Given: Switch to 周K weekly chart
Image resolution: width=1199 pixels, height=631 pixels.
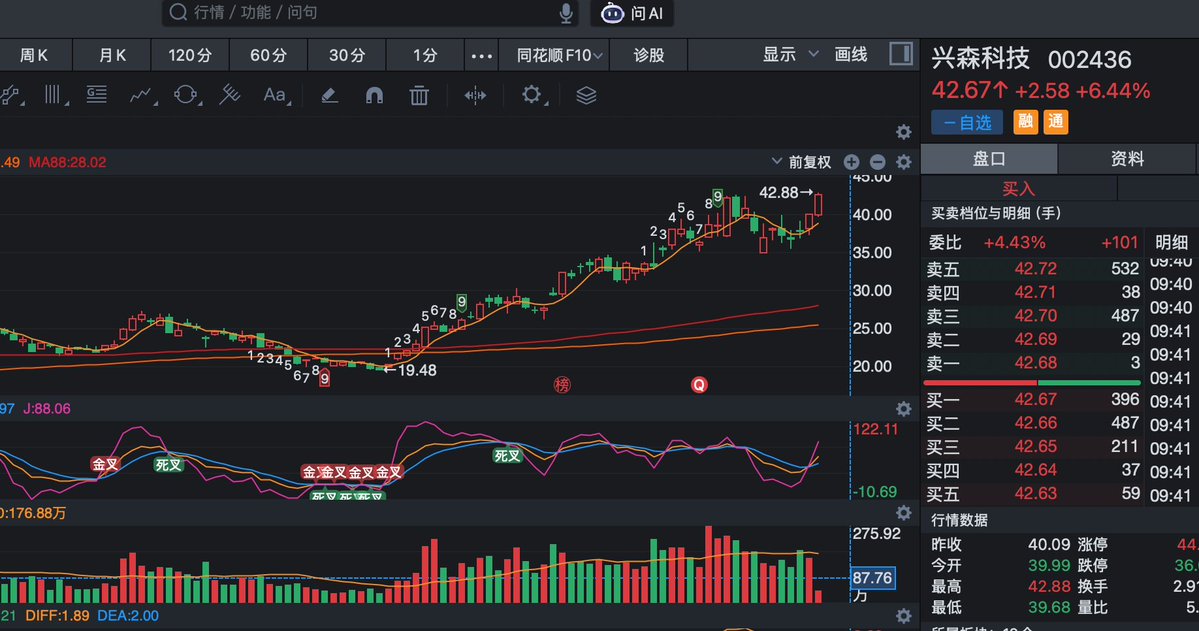Looking at the screenshot, I should tap(34, 55).
